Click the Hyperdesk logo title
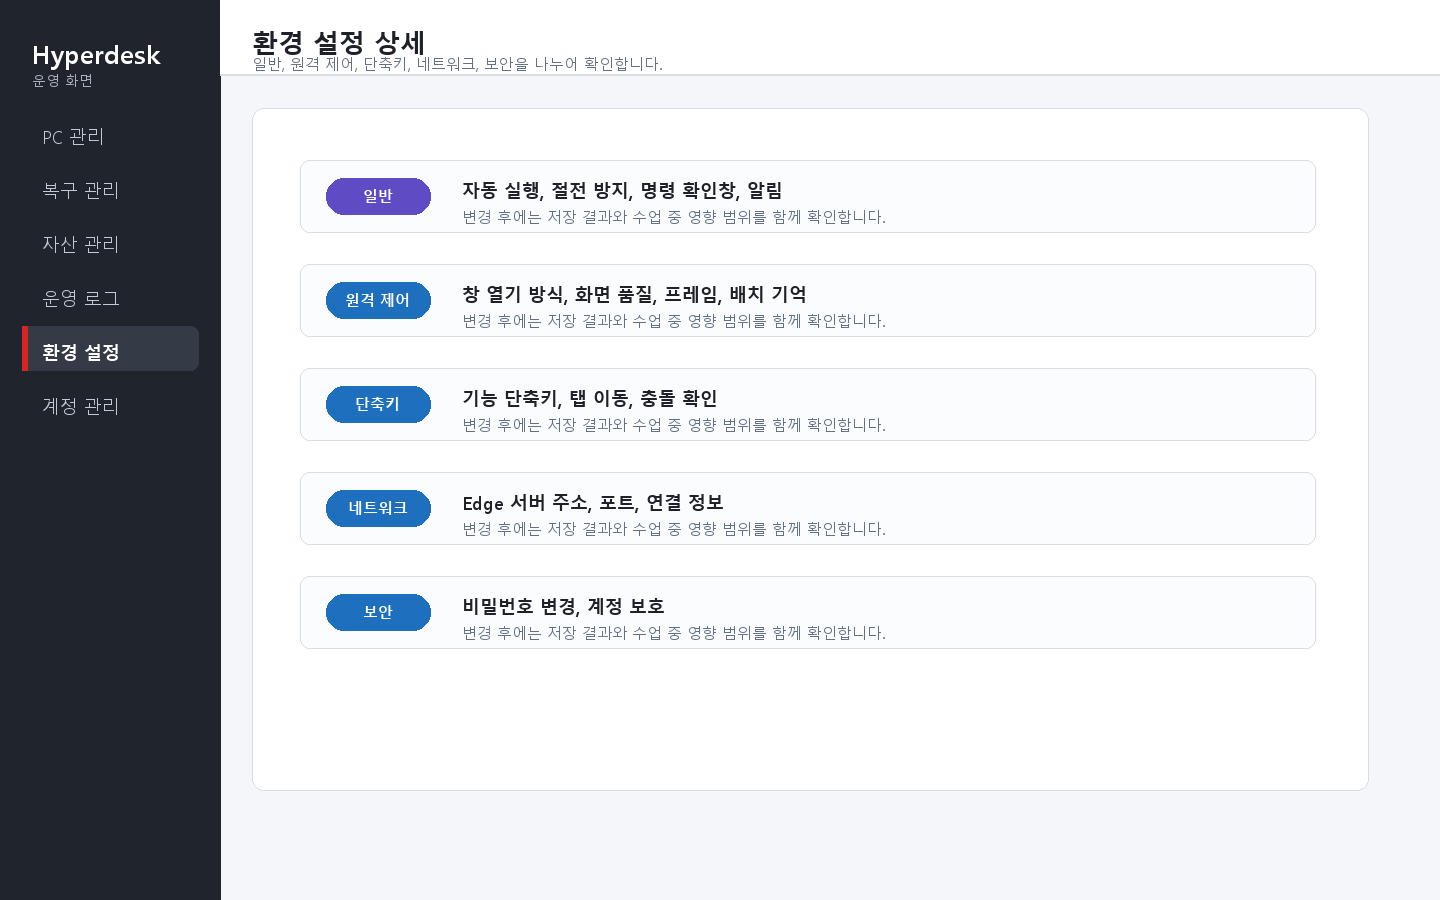 point(96,55)
